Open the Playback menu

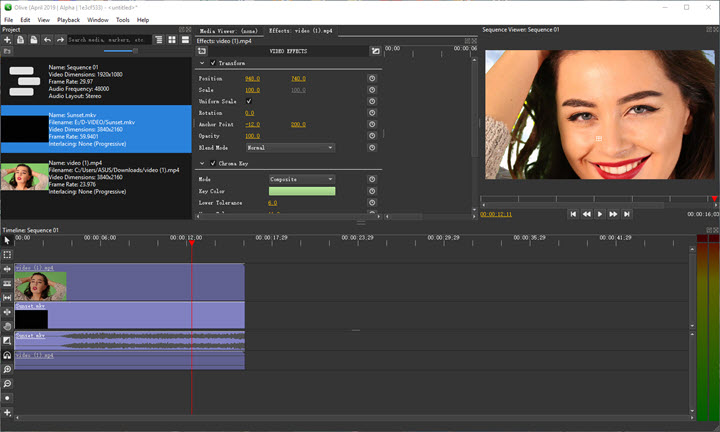(68, 19)
